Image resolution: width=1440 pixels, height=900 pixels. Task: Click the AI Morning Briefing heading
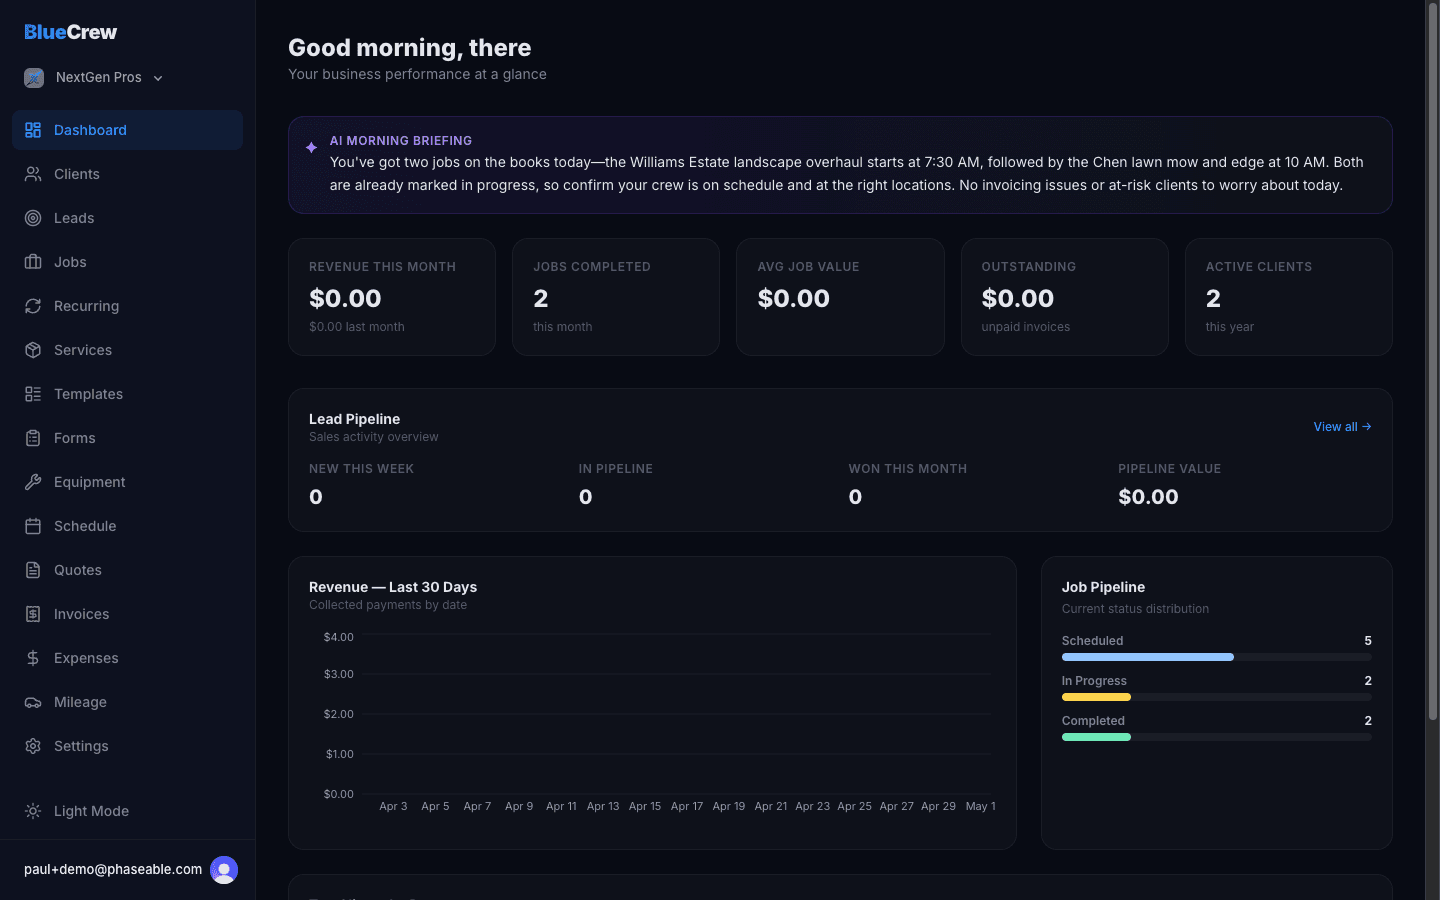[x=401, y=141]
